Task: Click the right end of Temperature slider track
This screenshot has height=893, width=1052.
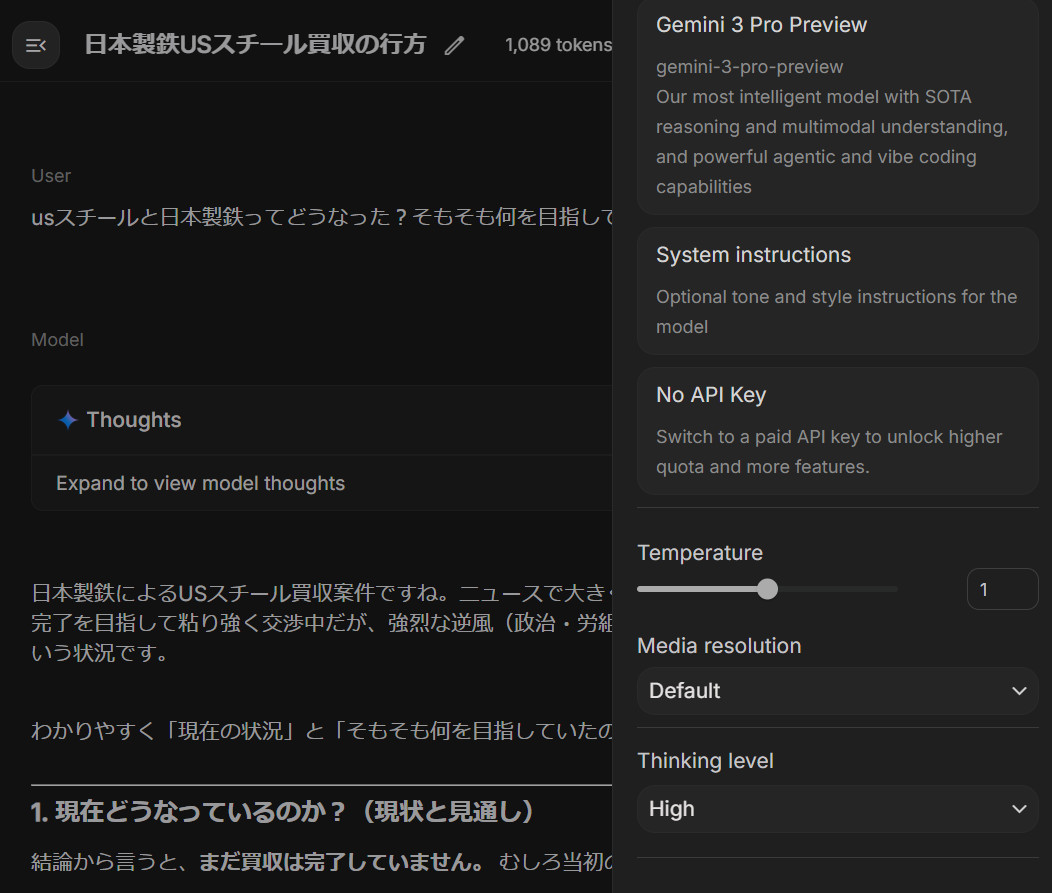Action: click(x=893, y=589)
